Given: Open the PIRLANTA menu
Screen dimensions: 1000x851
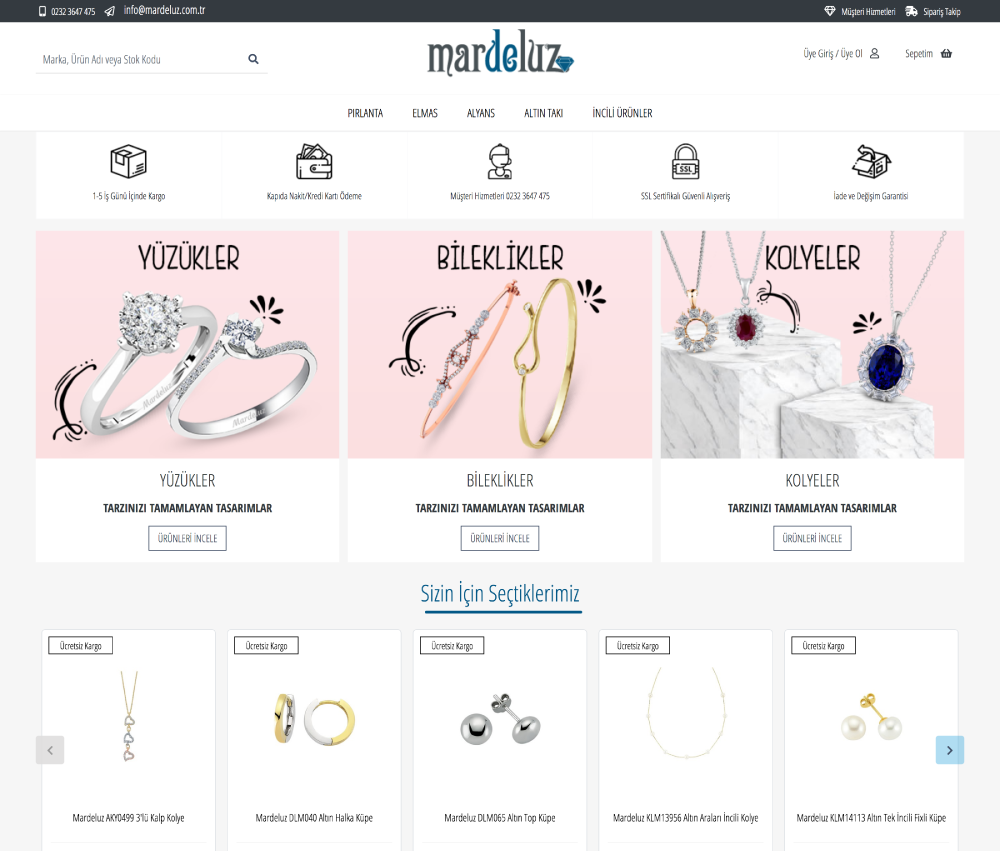Looking at the screenshot, I should pos(365,113).
